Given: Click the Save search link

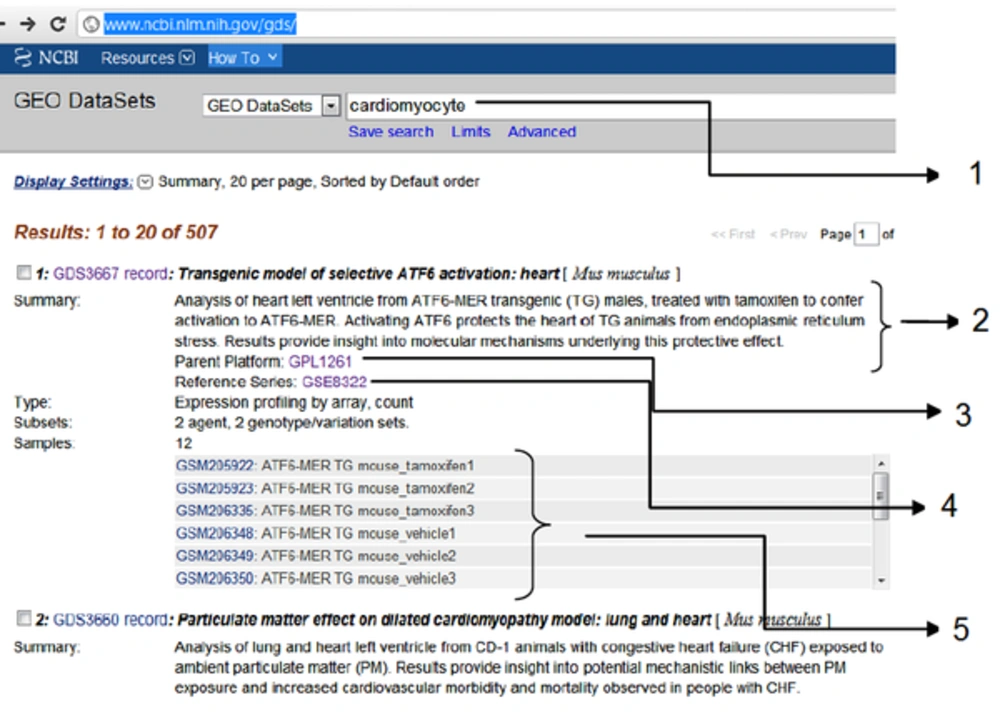Looking at the screenshot, I should 390,132.
